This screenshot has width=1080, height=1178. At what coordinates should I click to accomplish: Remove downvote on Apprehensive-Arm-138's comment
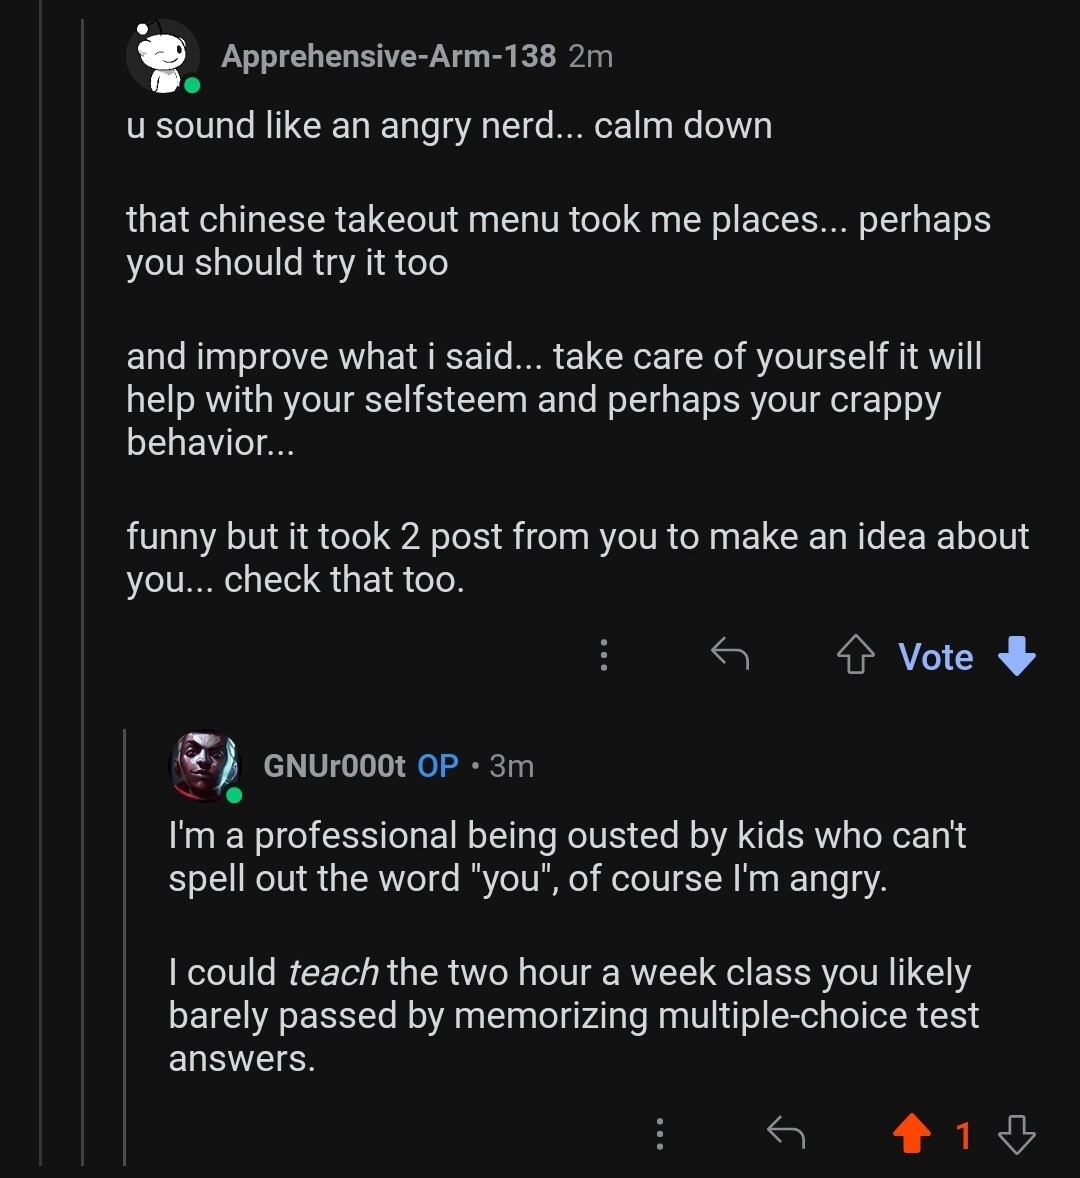[1017, 656]
